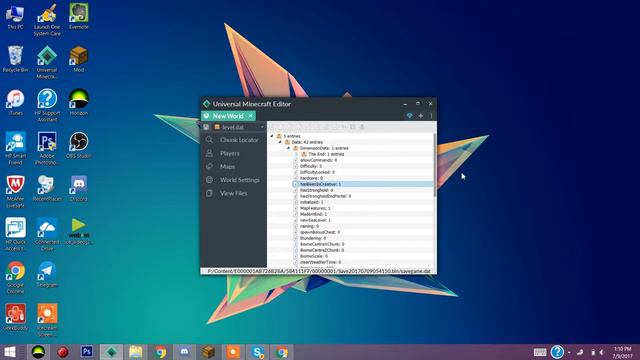Select the hasStrongholdEndPortal: 0 row
The image size is (640, 360).
pos(325,196)
